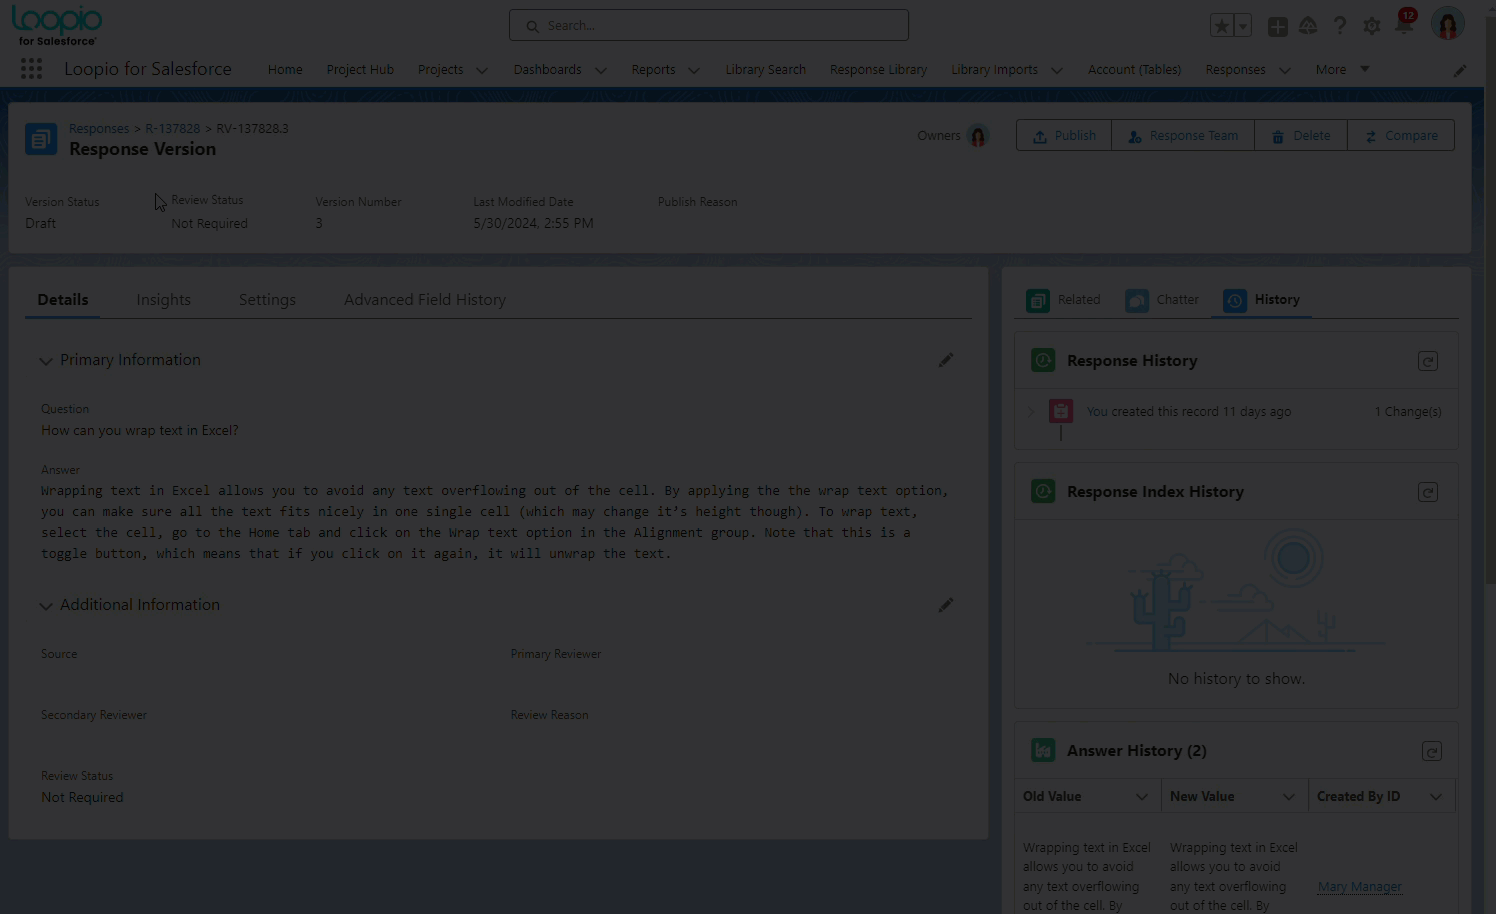This screenshot has width=1496, height=914.
Task: Switch to the Advanced Field History tab
Action: [x=425, y=300]
